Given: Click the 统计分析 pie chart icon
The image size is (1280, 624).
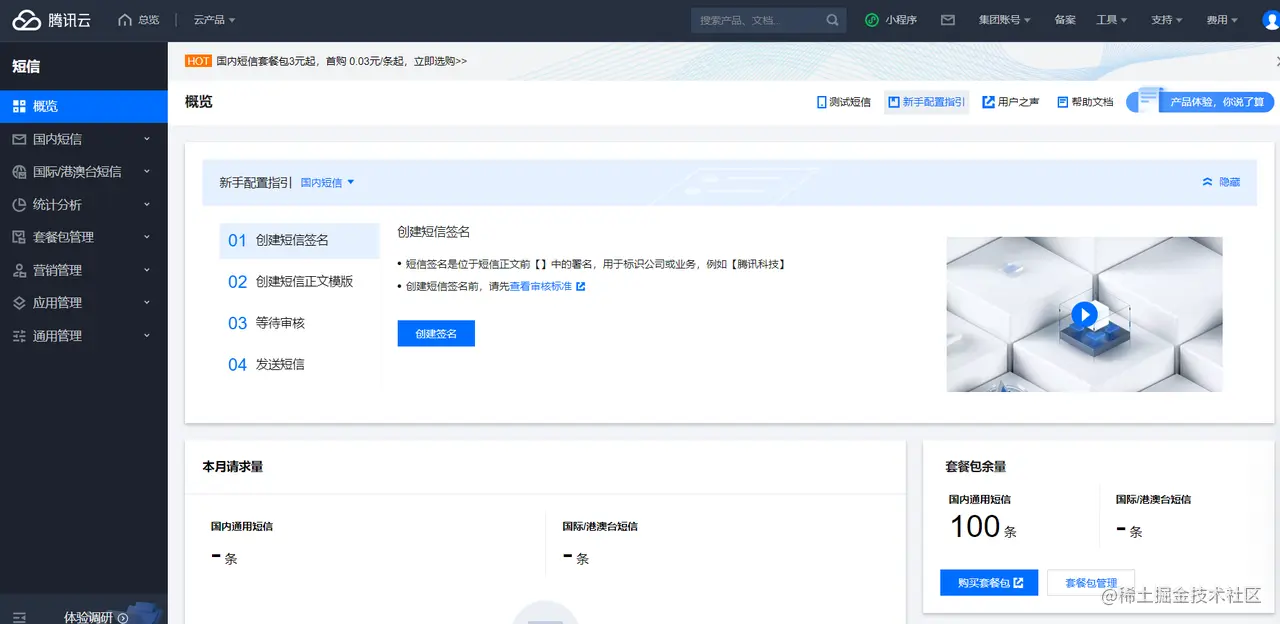Looking at the screenshot, I should pos(19,205).
